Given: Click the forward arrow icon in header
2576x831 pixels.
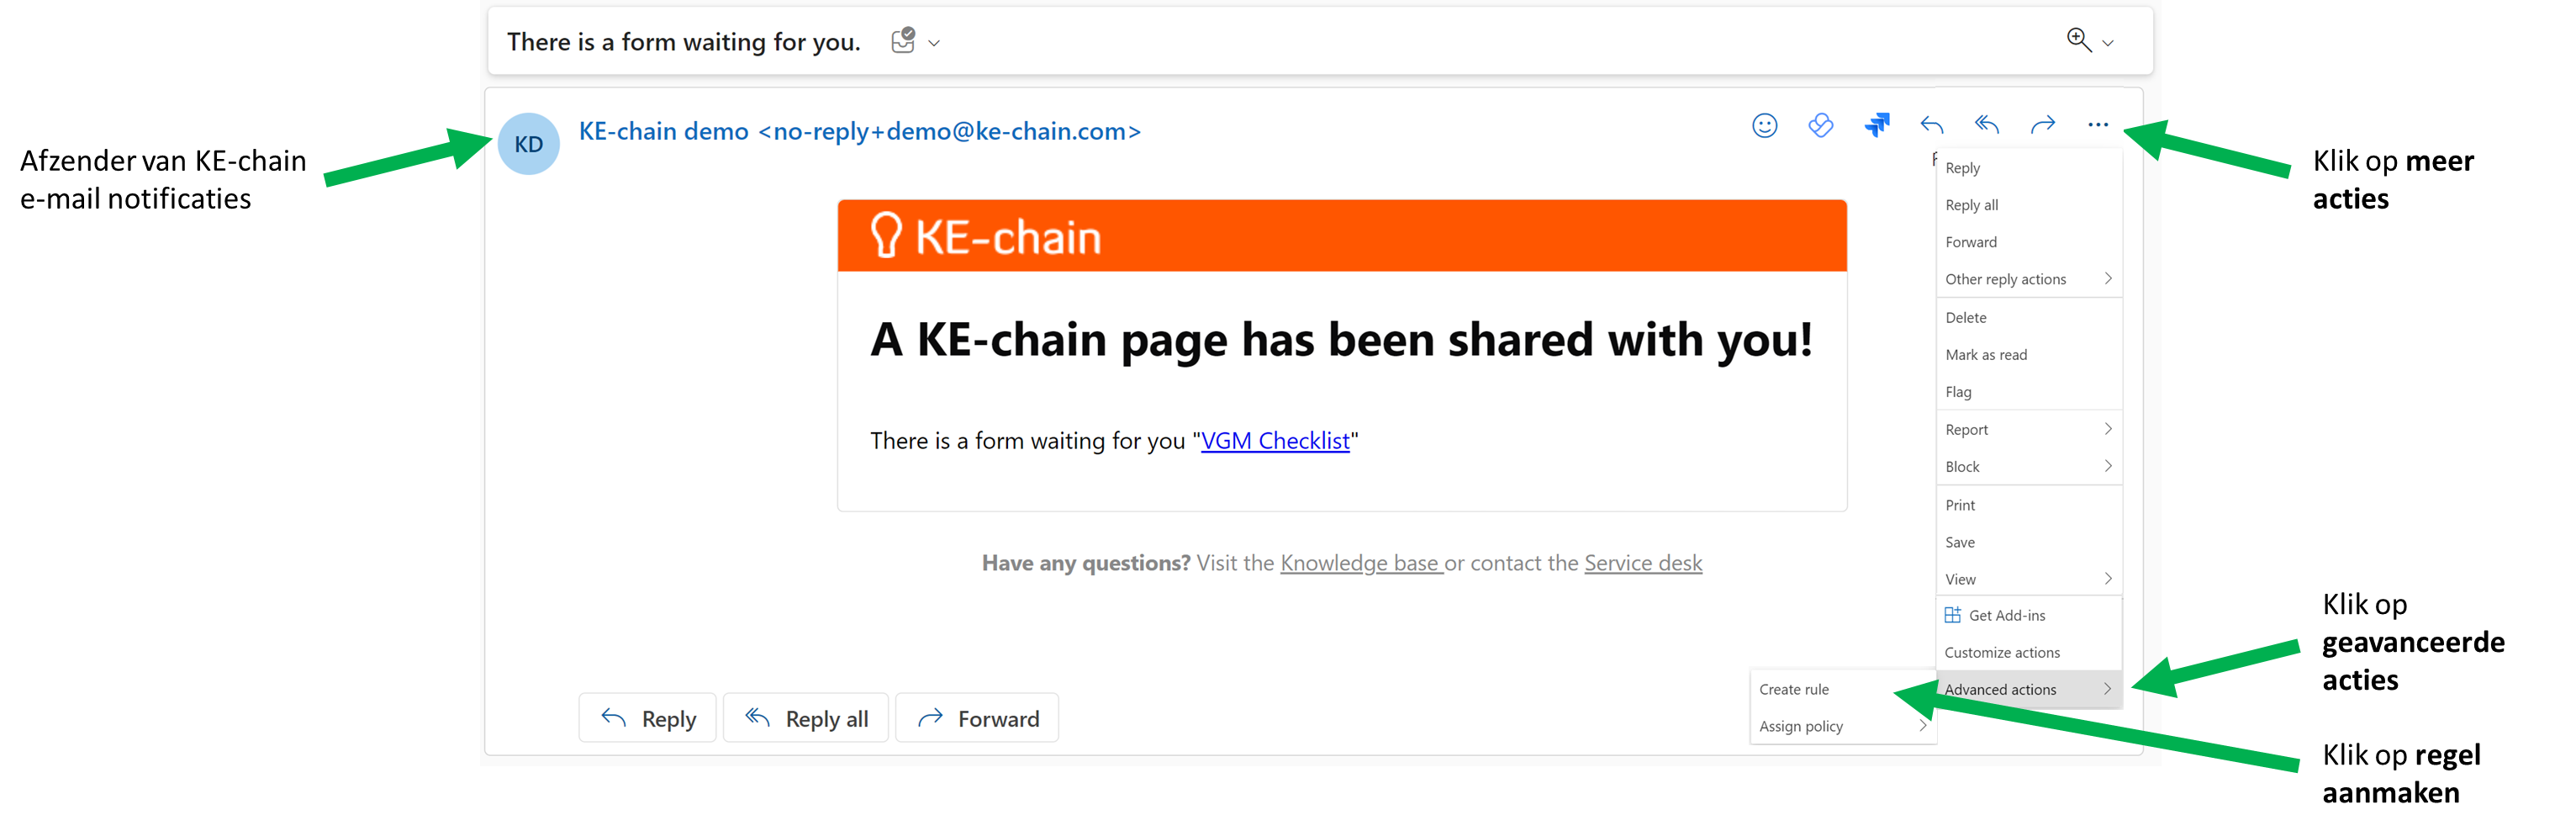Looking at the screenshot, I should coord(2042,125).
